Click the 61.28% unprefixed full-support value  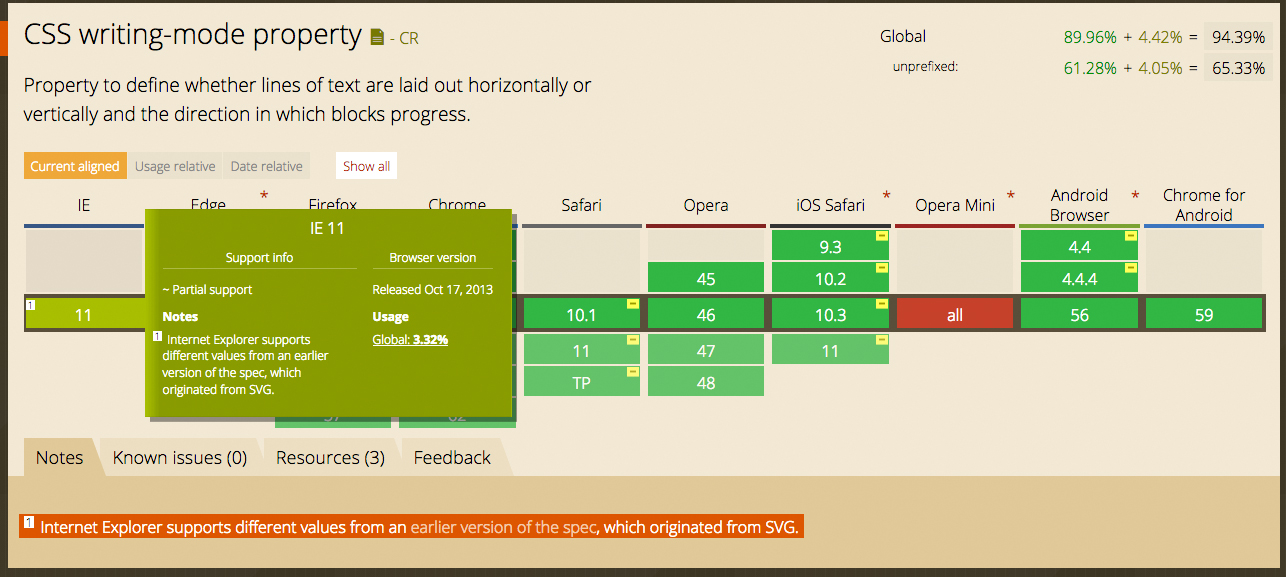tap(1089, 68)
